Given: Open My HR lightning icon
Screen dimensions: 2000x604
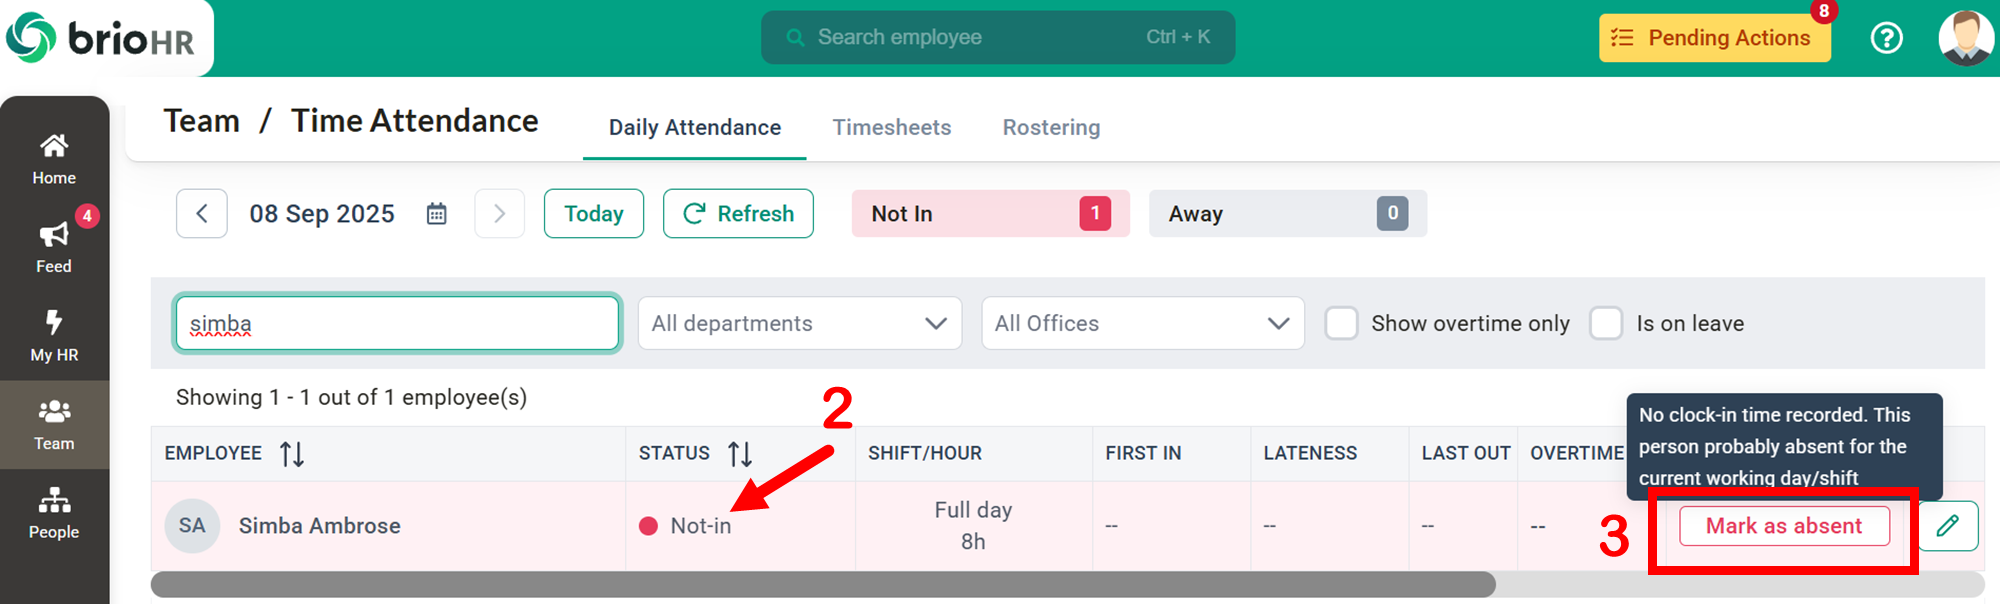Looking at the screenshot, I should point(54,322).
